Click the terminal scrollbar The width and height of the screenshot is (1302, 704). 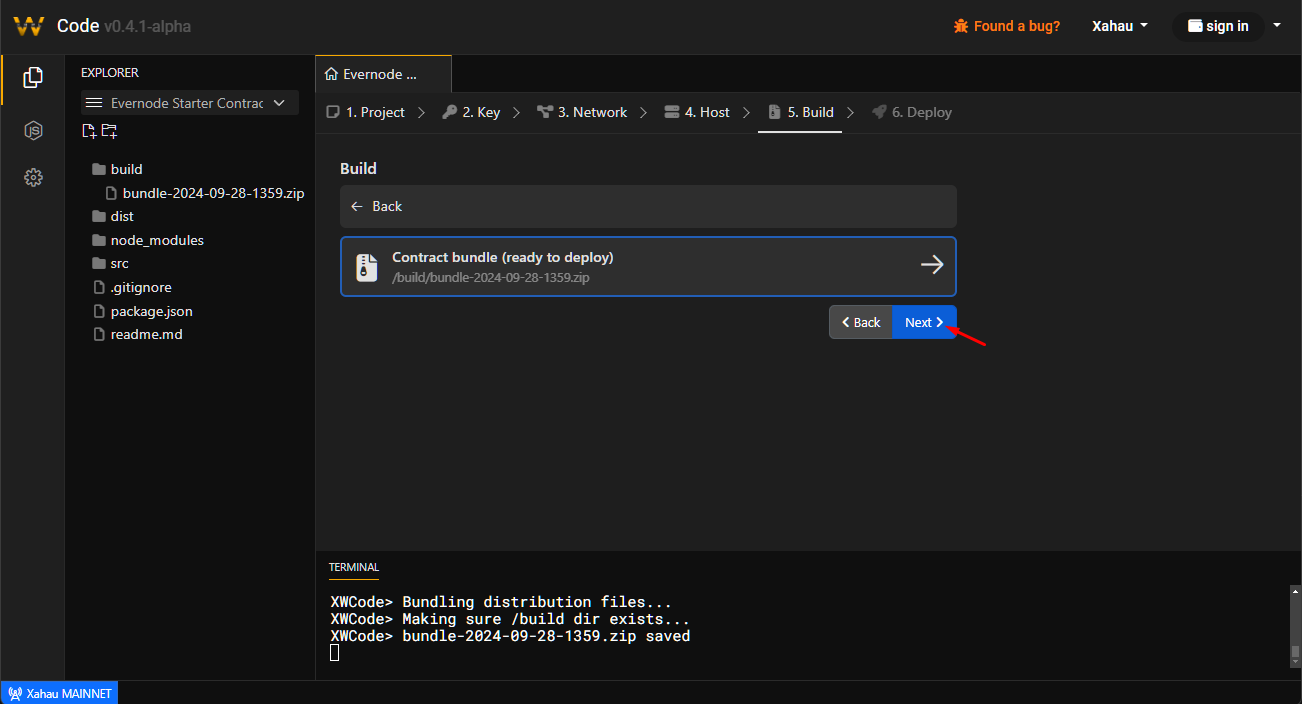pyautogui.click(x=1295, y=626)
